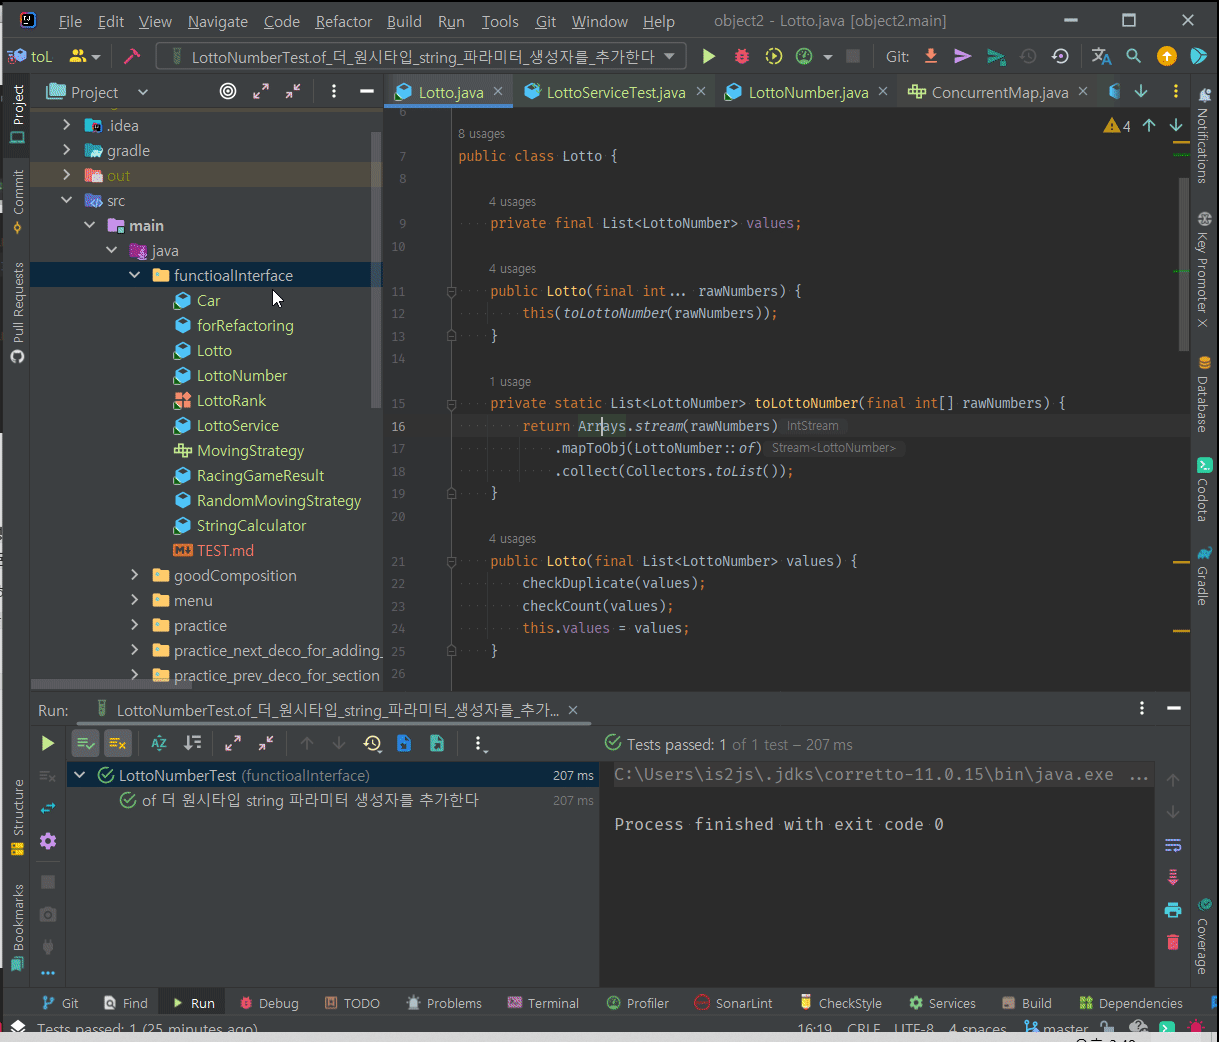Sort test results alphabetically
The image size is (1219, 1042).
159,743
